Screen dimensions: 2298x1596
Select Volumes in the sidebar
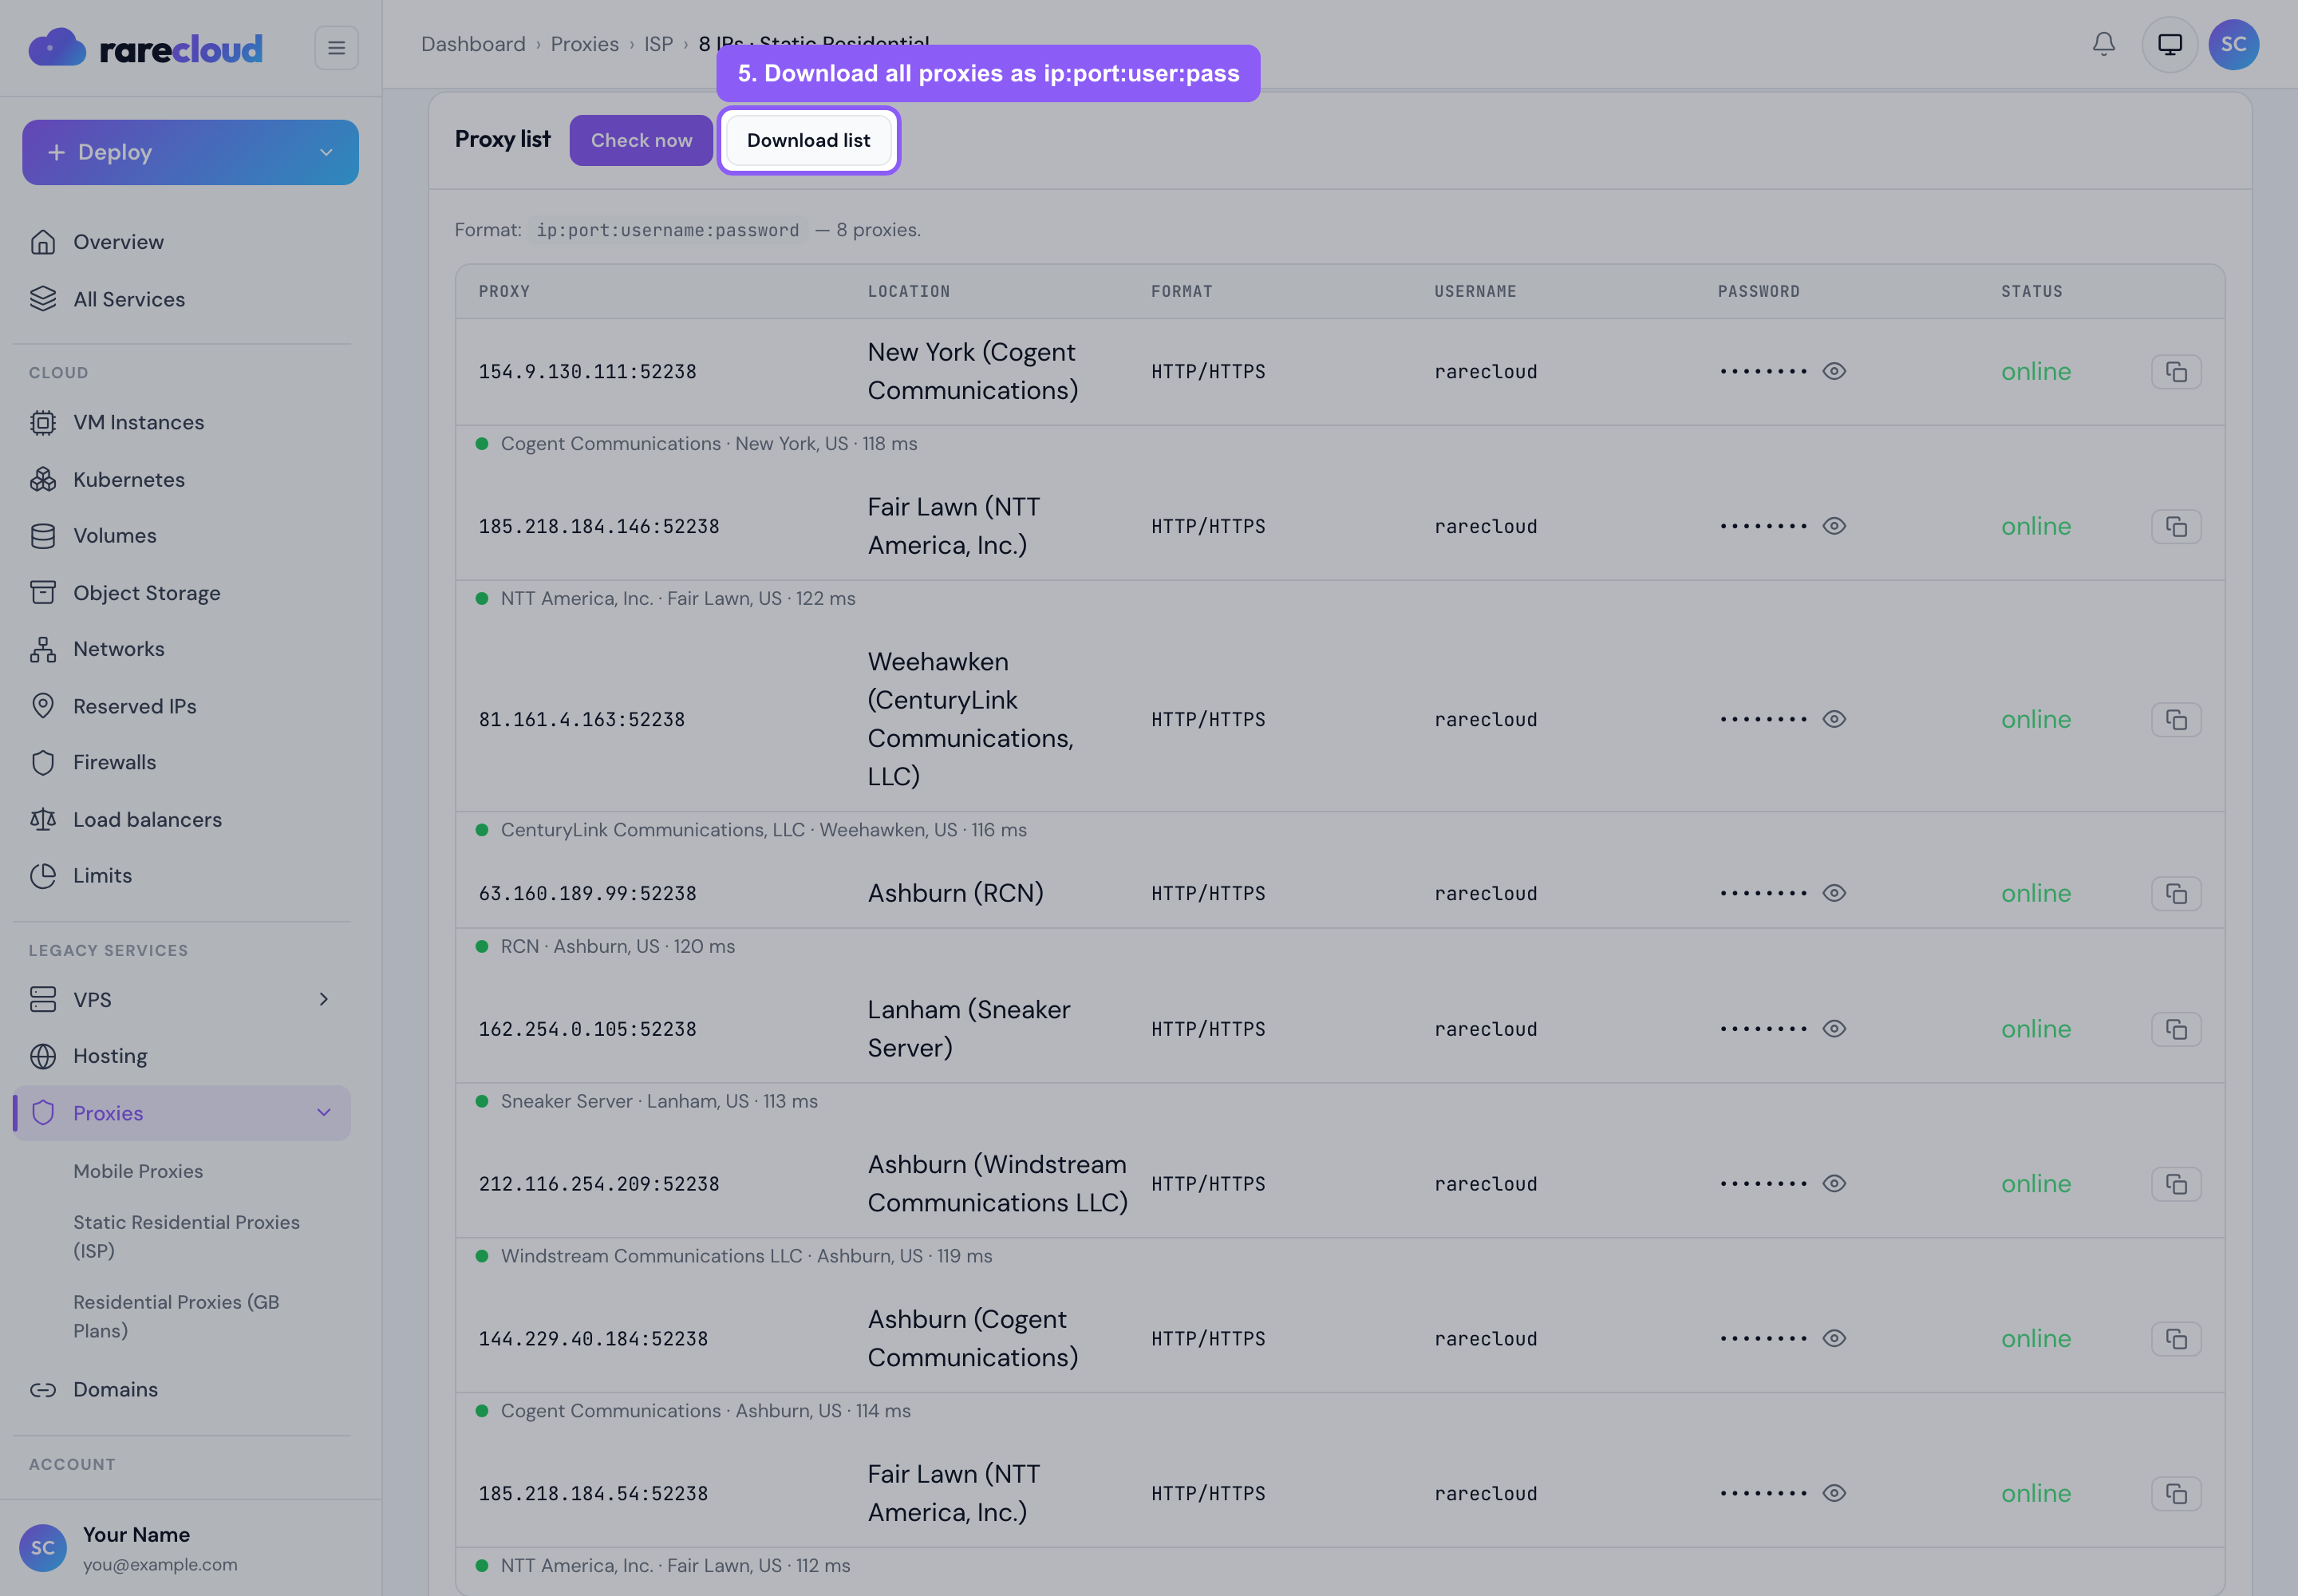(x=182, y=536)
